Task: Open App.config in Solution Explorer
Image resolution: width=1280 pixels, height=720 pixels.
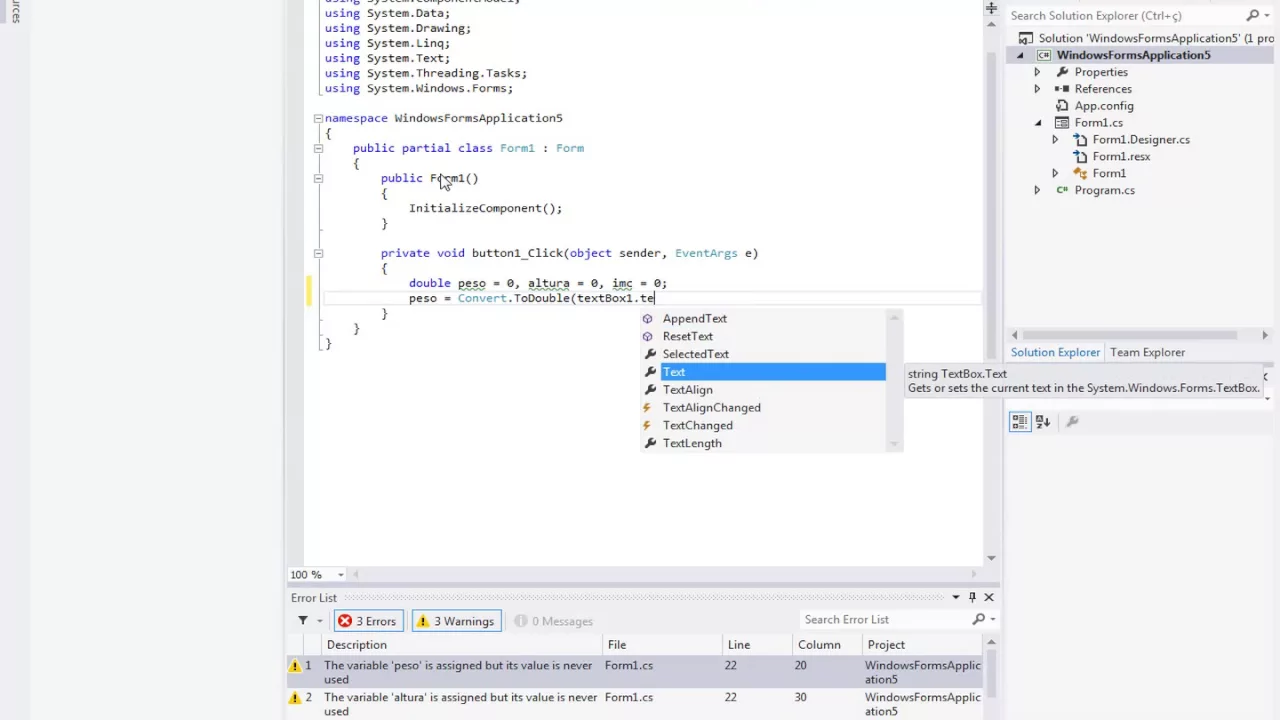Action: [x=1103, y=106]
